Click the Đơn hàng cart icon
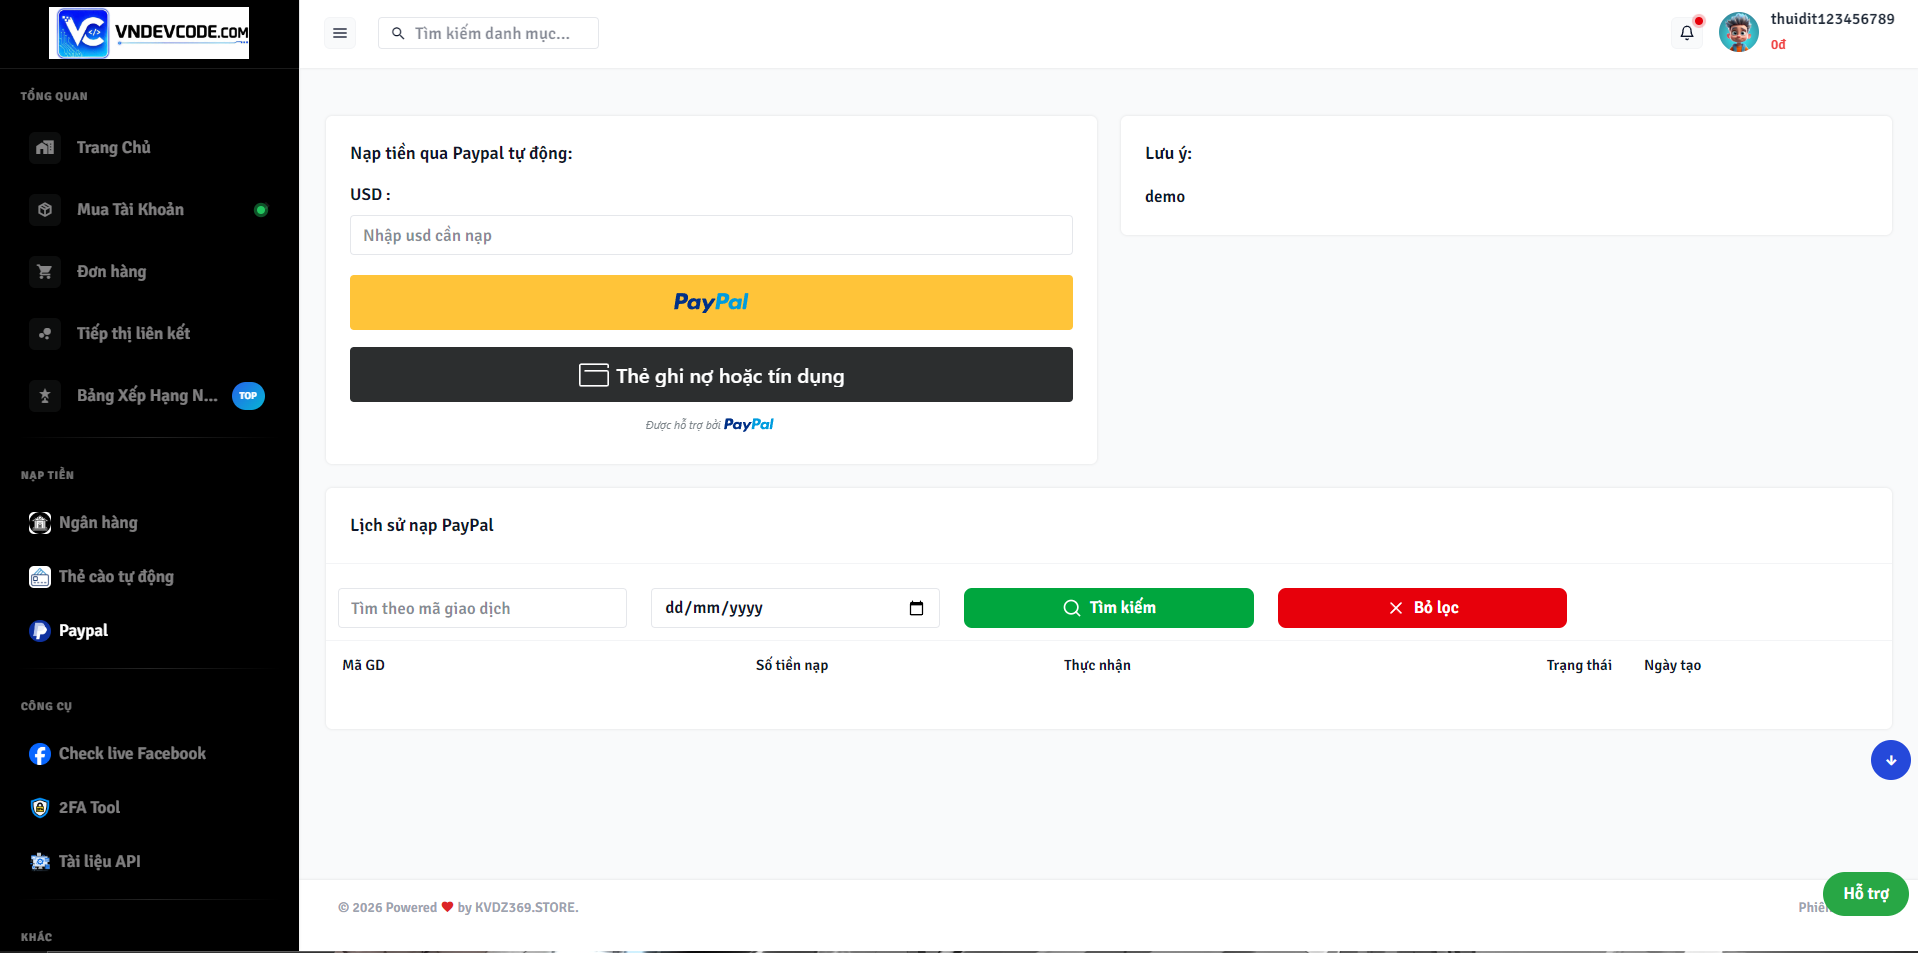1918x953 pixels. (x=45, y=272)
